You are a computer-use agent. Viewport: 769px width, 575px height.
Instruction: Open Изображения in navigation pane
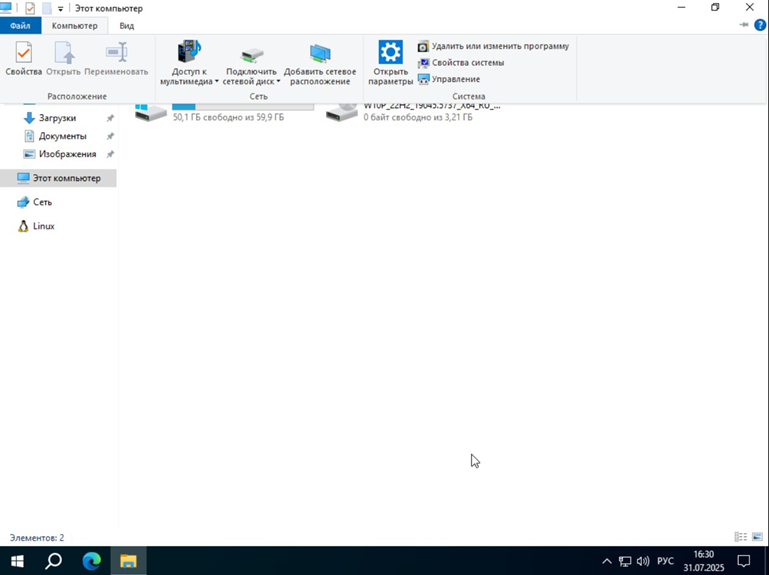(x=67, y=154)
